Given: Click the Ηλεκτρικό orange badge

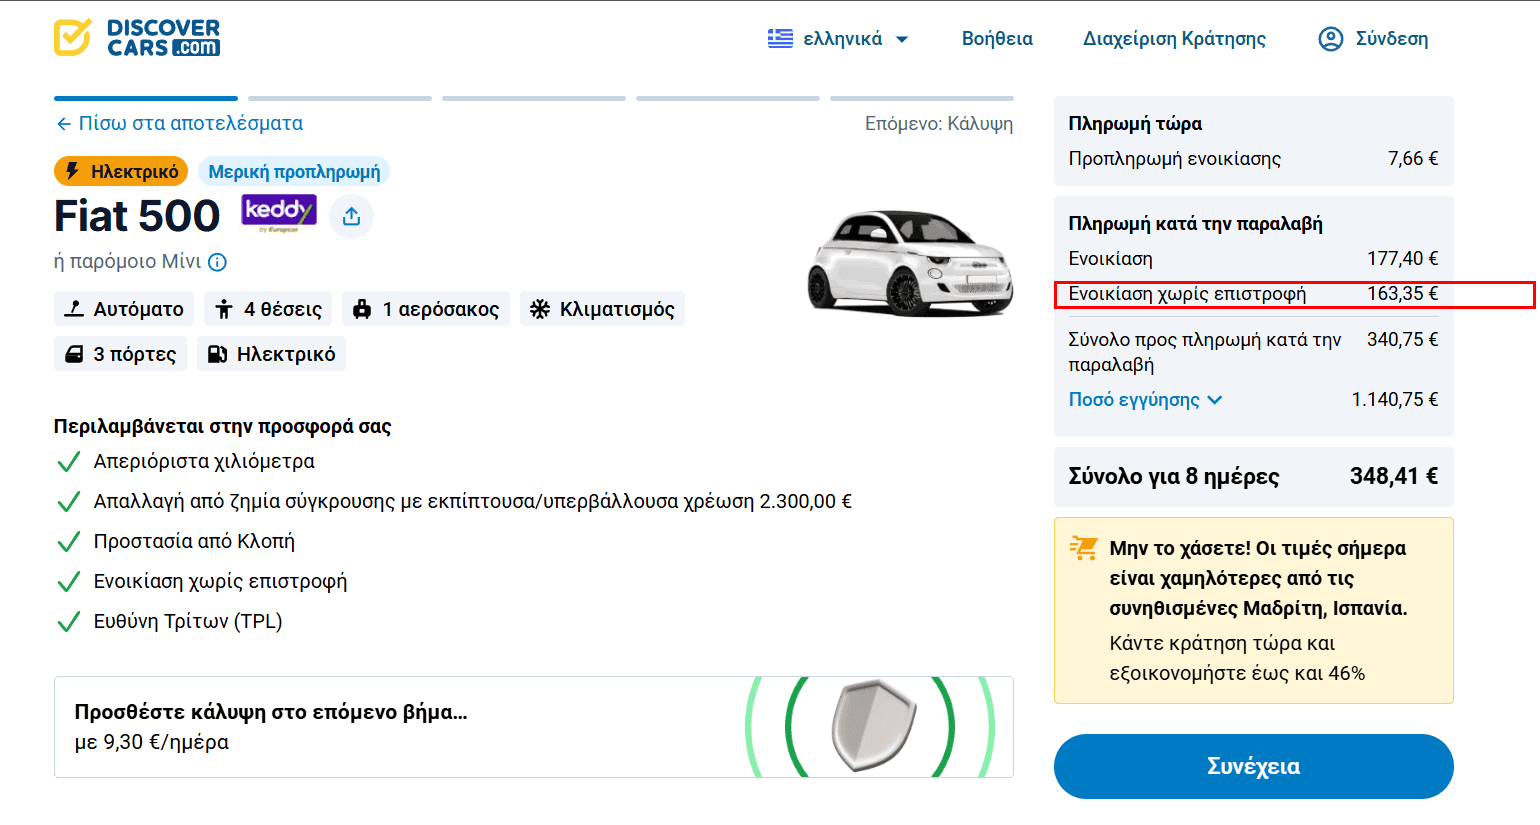Looking at the screenshot, I should [121, 171].
